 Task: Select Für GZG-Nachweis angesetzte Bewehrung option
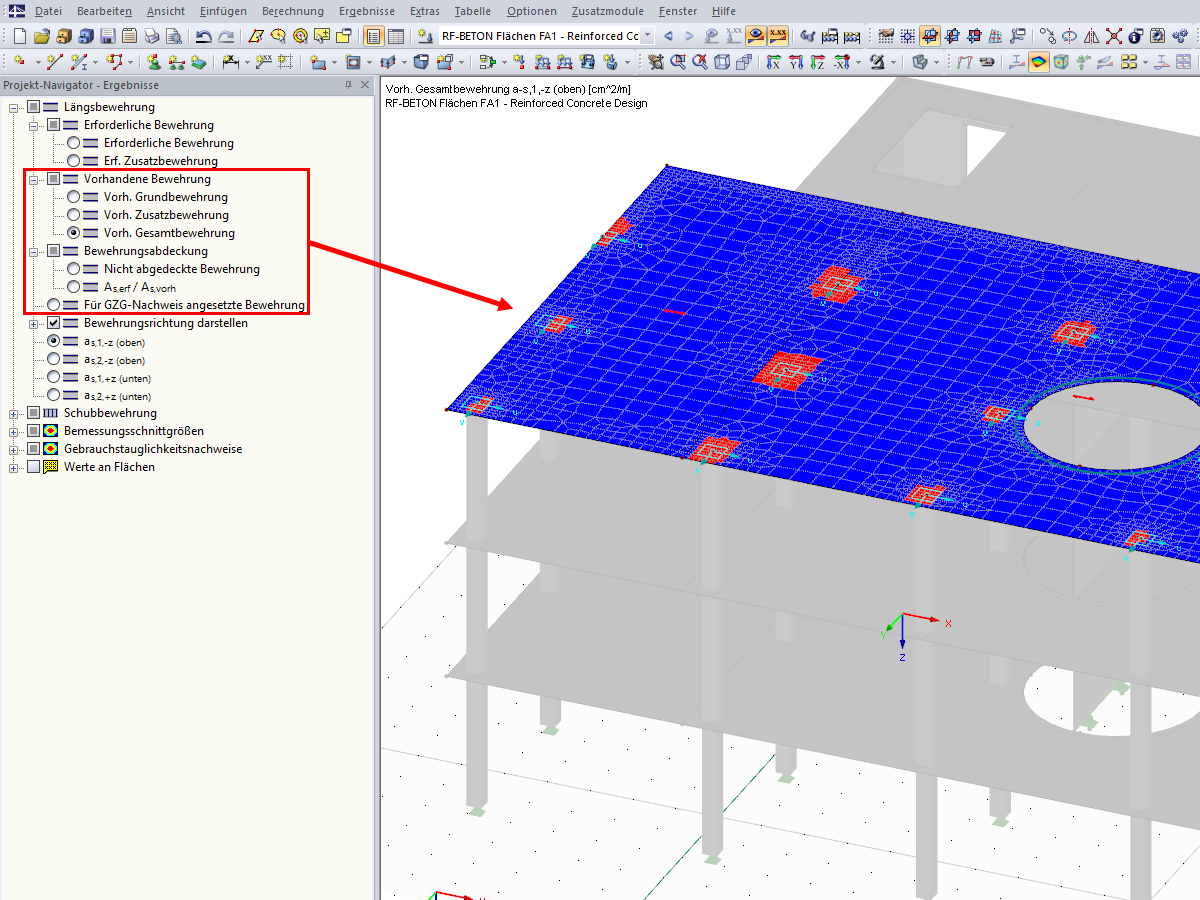53,305
